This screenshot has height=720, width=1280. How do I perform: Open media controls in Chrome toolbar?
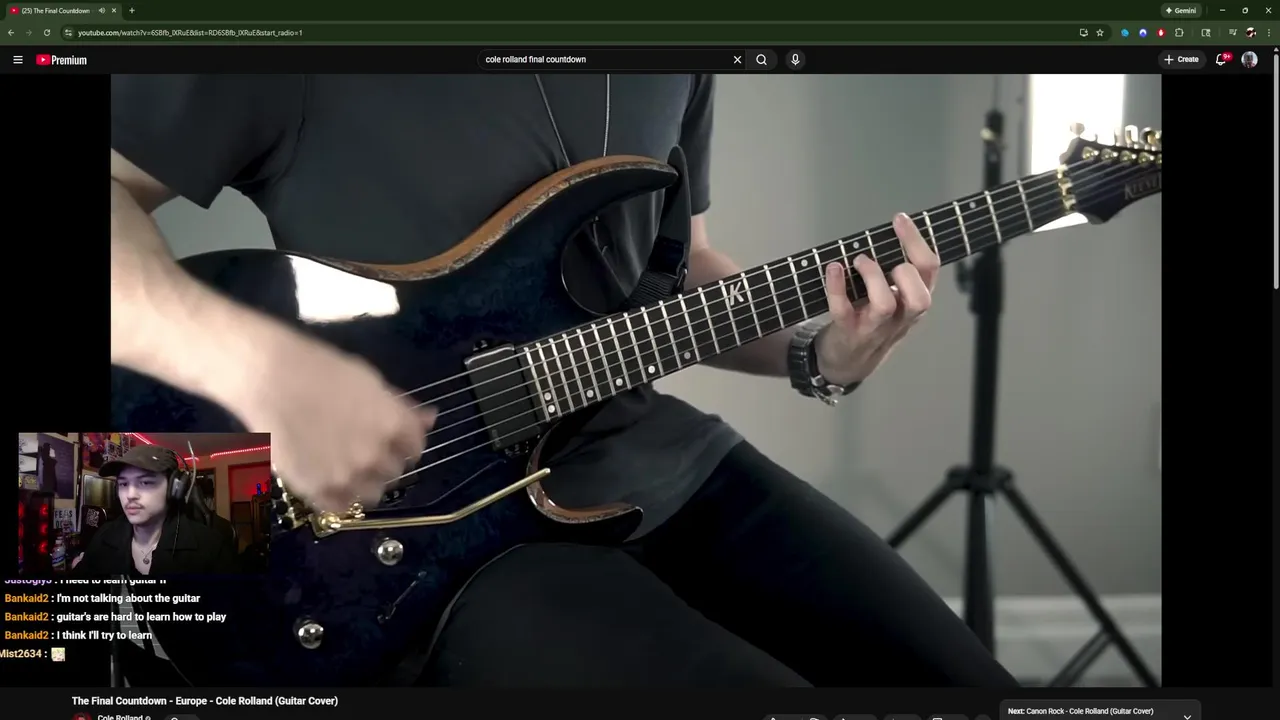pyautogui.click(x=1232, y=33)
